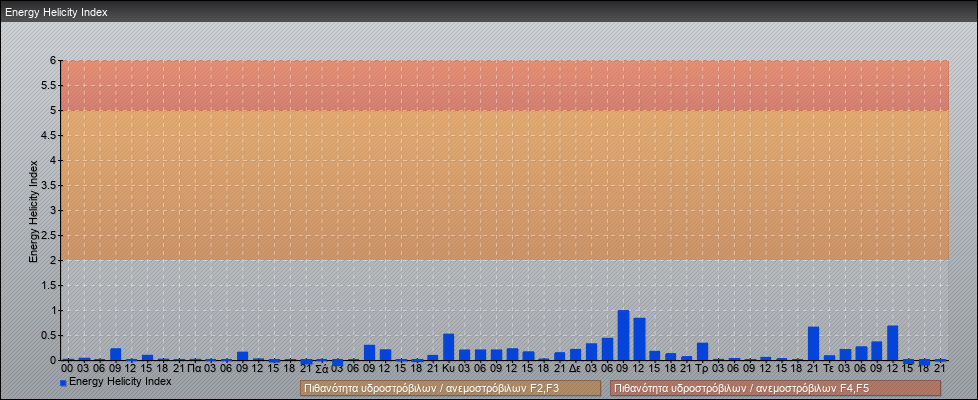The height and width of the screenshot is (400, 978).
Task: Select the Τρ day label on the axis
Action: (x=702, y=368)
